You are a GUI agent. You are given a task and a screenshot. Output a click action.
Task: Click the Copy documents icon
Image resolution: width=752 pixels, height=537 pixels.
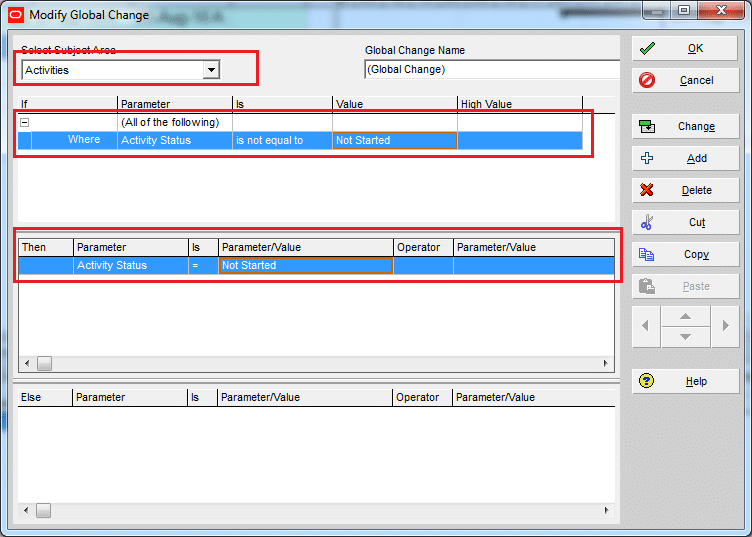tap(646, 254)
